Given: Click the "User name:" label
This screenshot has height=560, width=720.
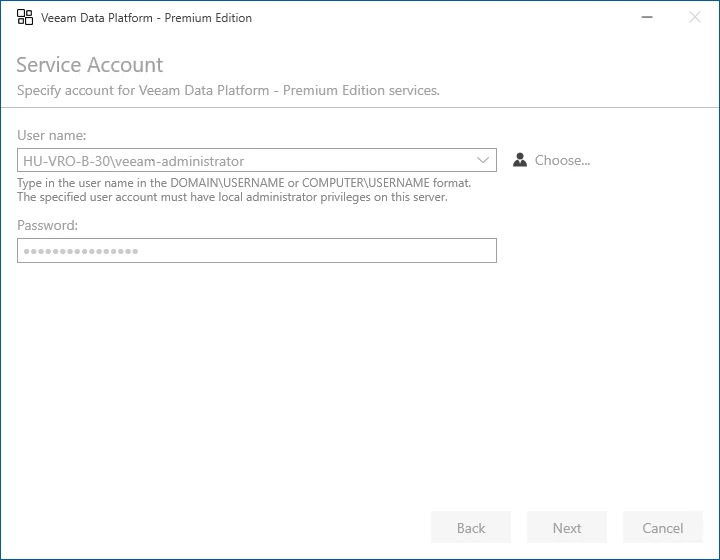Looking at the screenshot, I should pyautogui.click(x=52, y=135).
